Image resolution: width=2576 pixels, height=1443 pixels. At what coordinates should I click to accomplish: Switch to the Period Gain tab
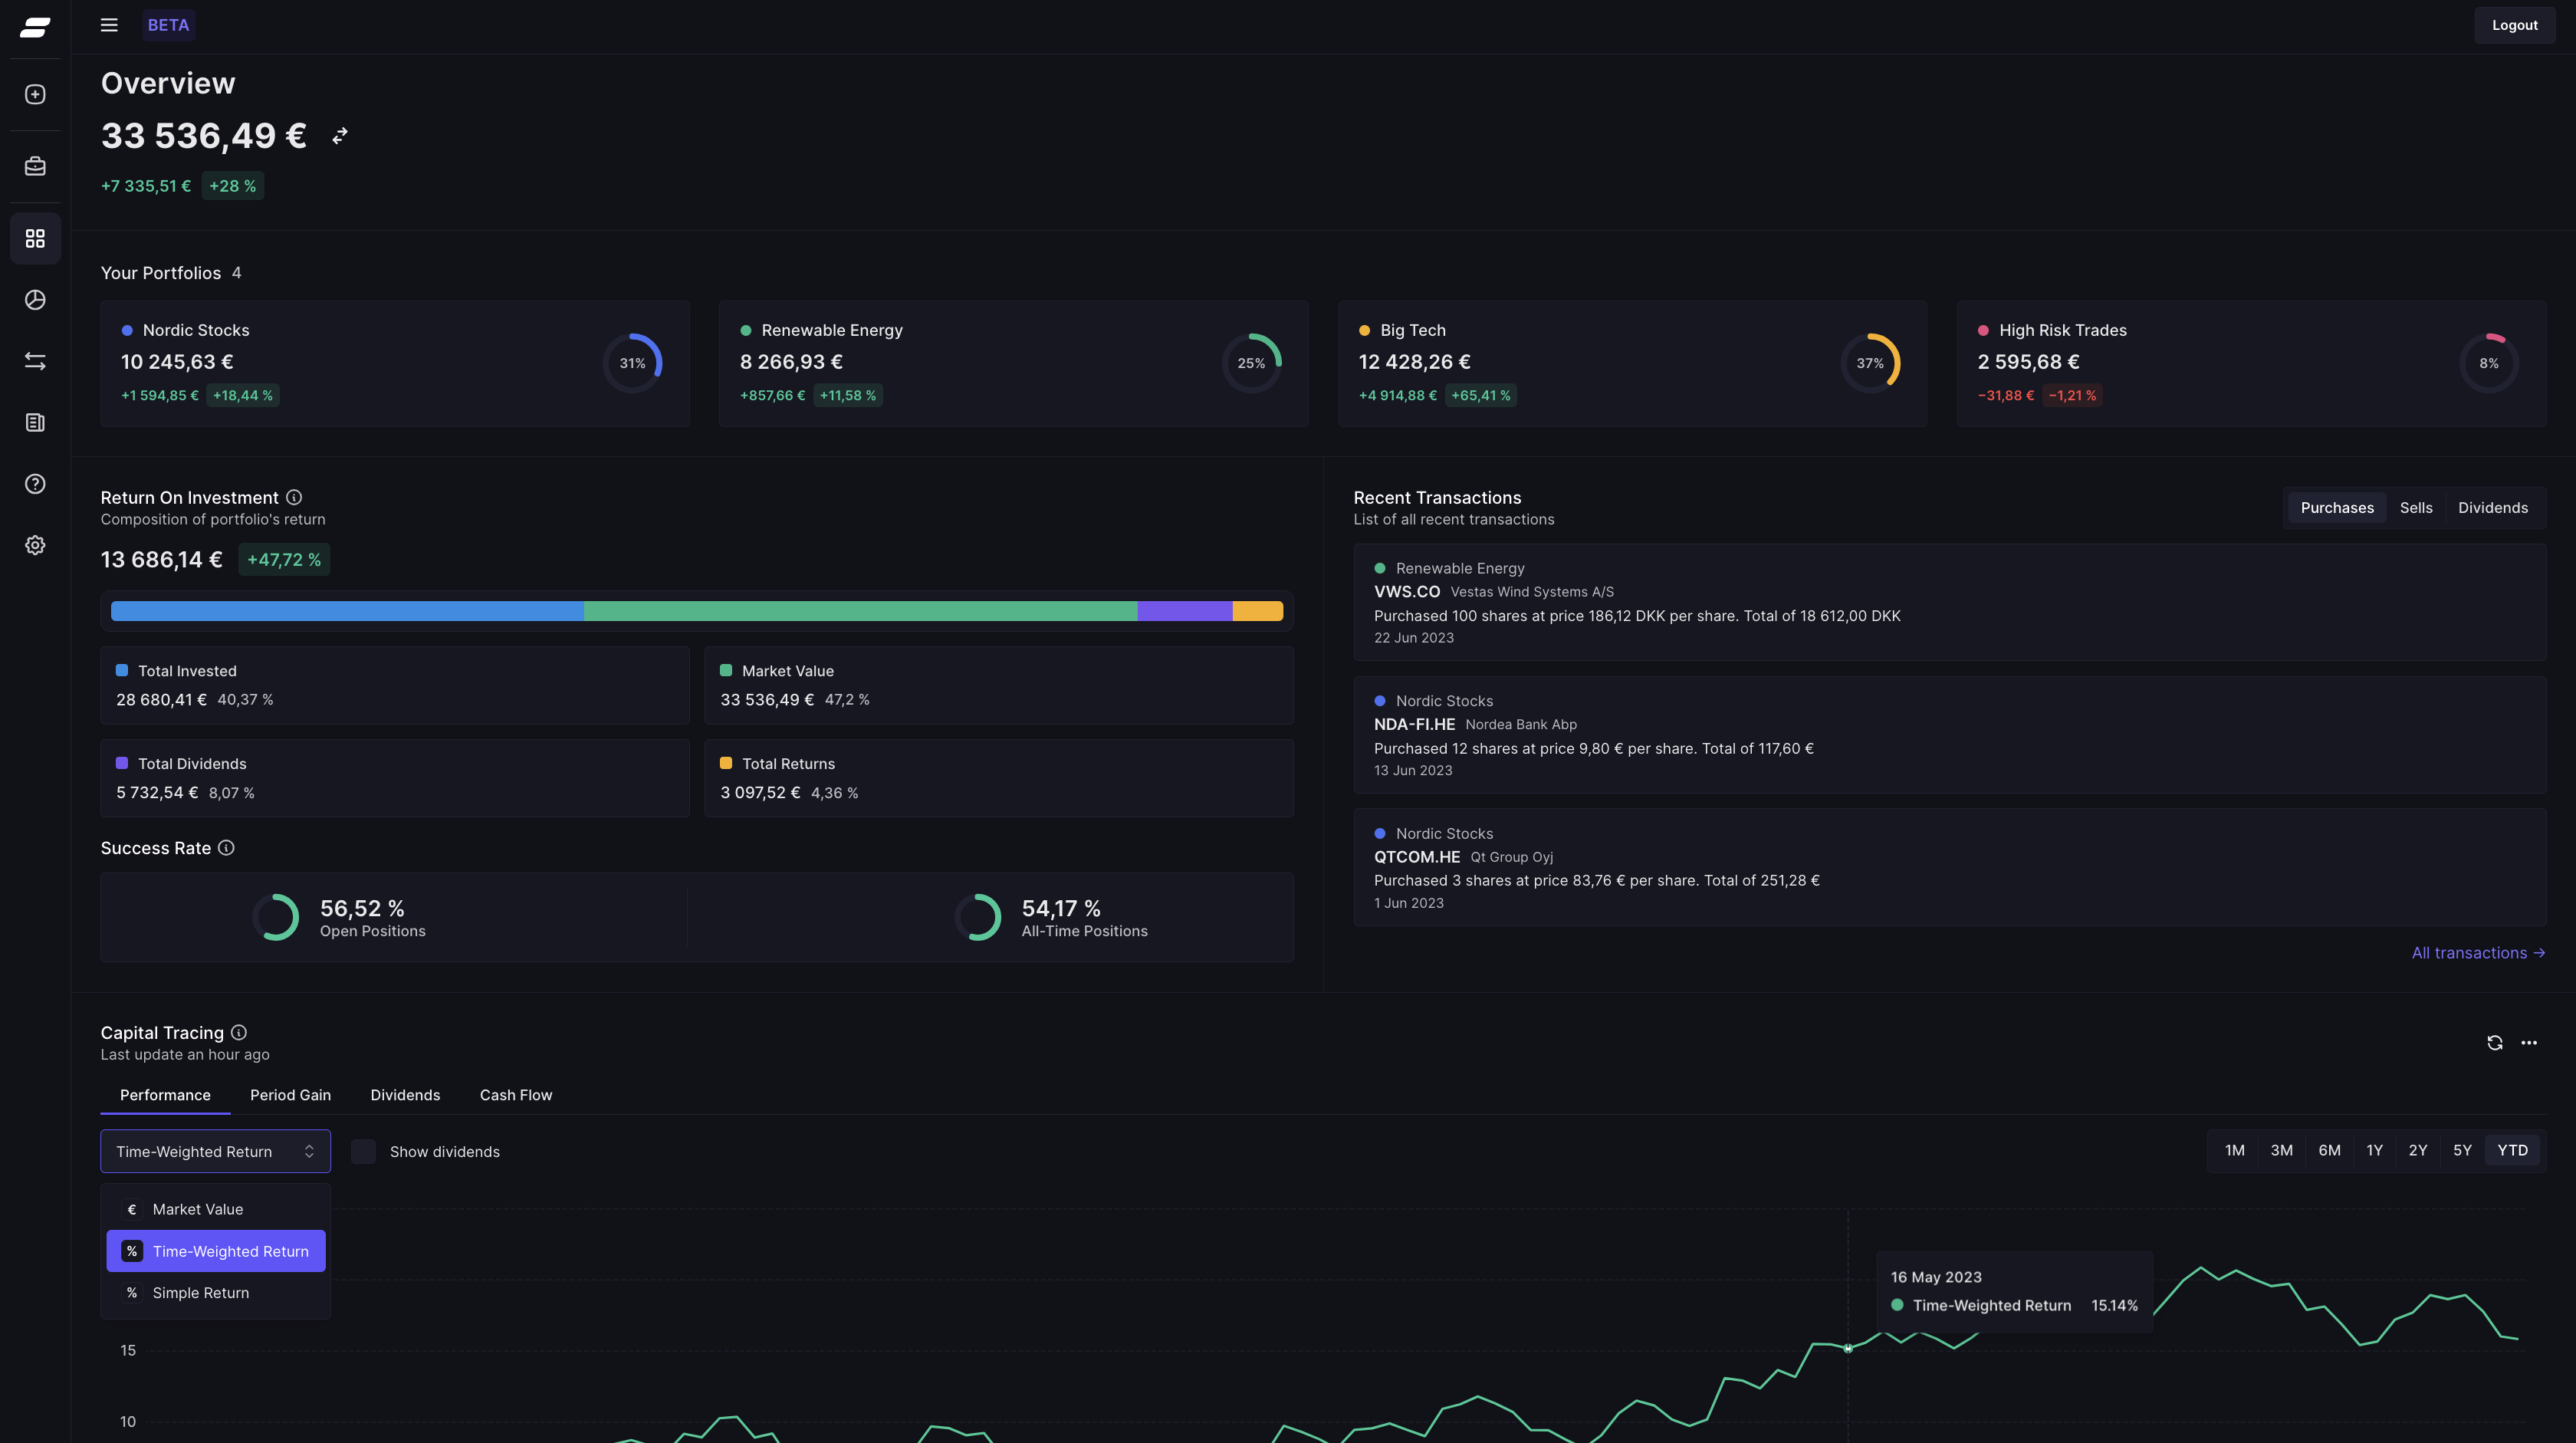click(290, 1095)
